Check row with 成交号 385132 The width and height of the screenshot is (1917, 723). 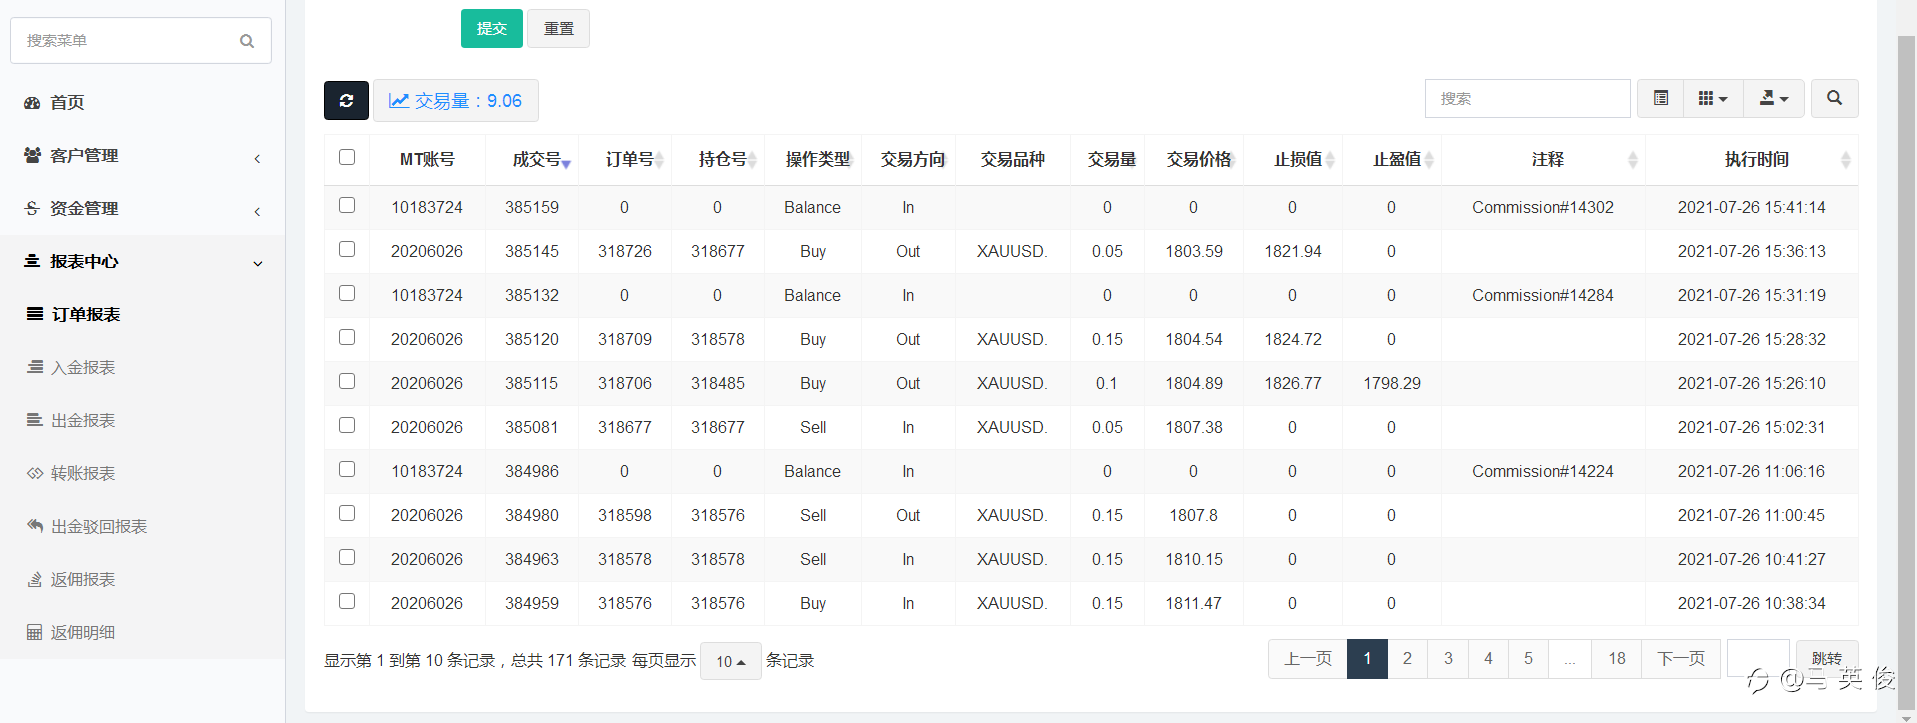click(x=347, y=293)
